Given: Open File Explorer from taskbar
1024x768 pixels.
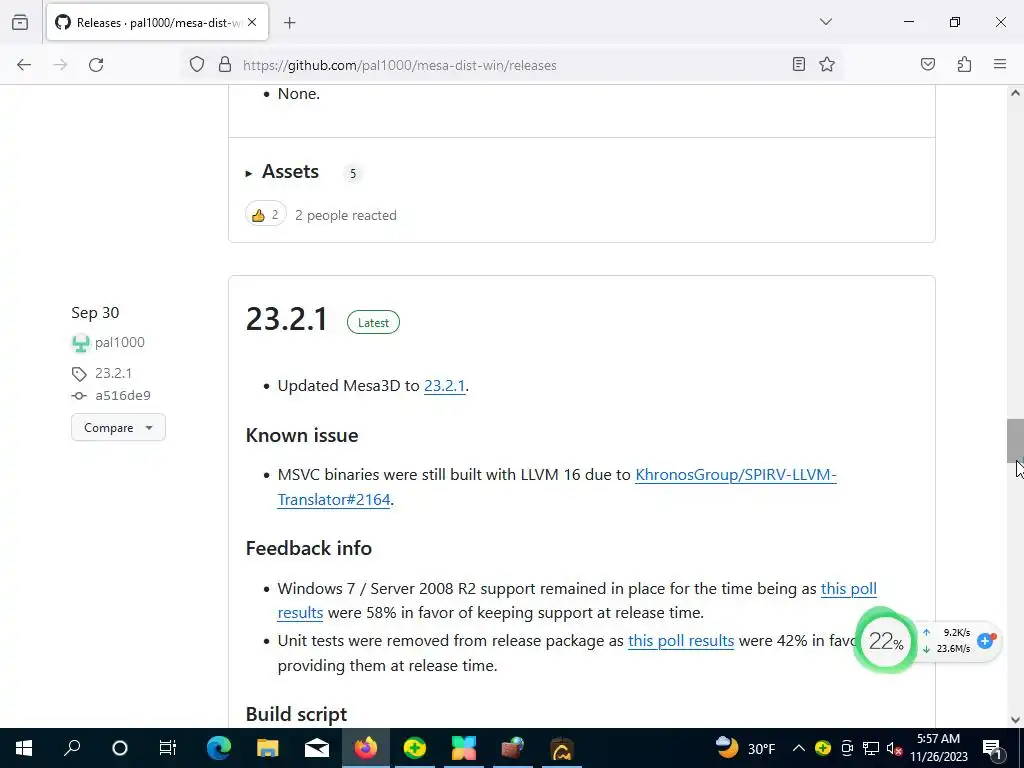Looking at the screenshot, I should [x=268, y=748].
